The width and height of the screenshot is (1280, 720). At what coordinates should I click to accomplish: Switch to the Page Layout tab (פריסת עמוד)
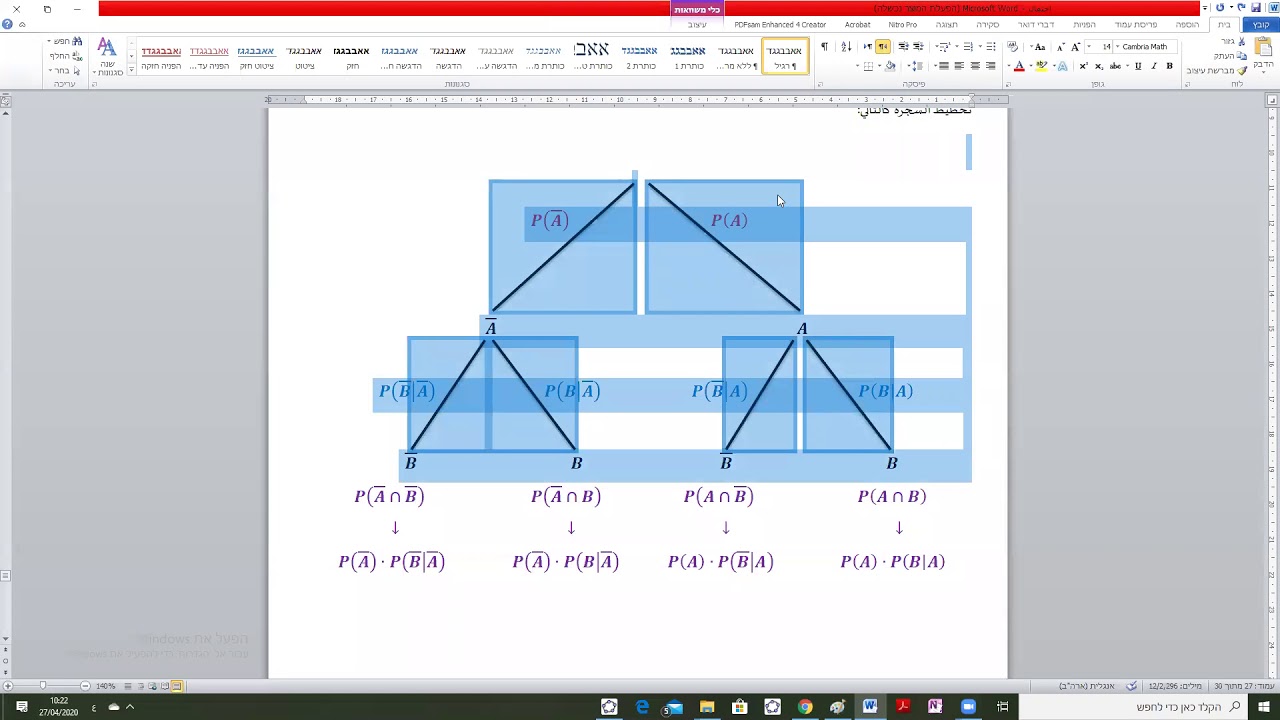(1136, 24)
